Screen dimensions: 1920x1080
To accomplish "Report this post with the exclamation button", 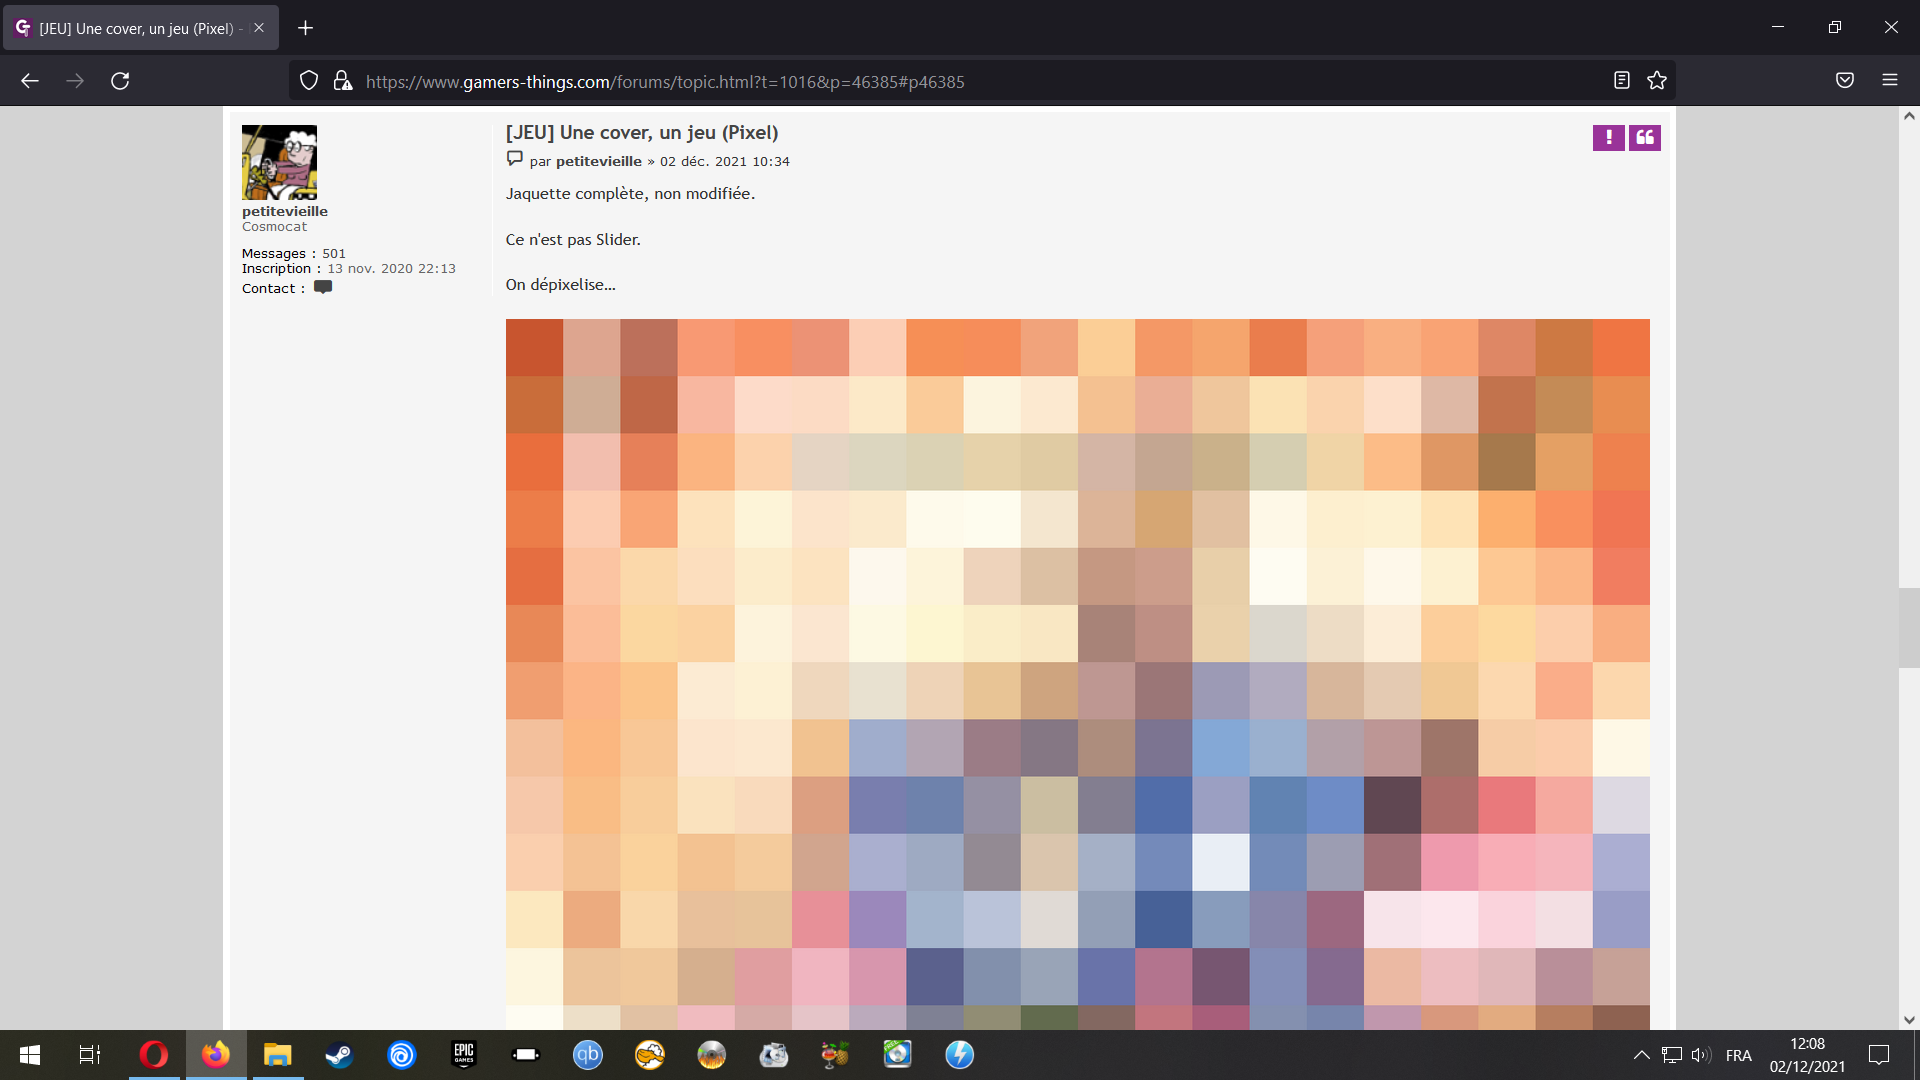I will (x=1609, y=138).
